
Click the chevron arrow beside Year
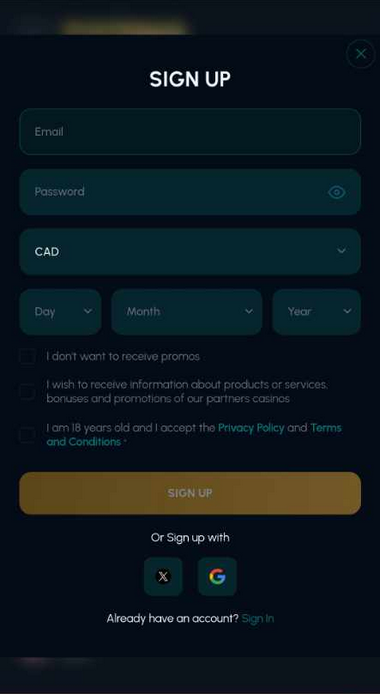[348, 311]
